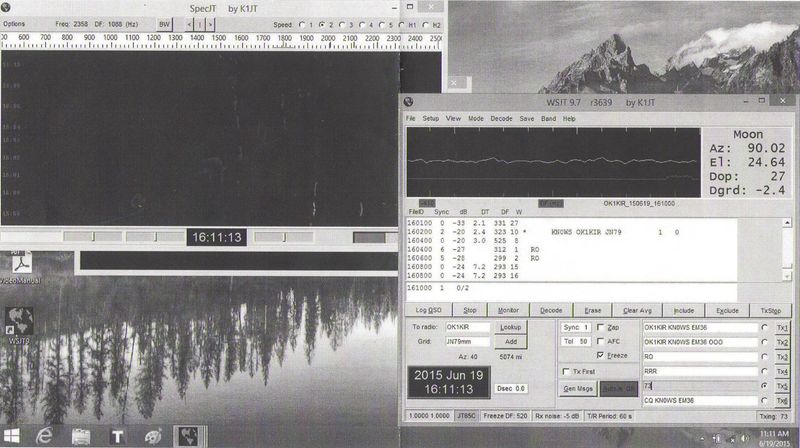The width and height of the screenshot is (800, 448).
Task: Click the Tx3 button
Action: point(782,357)
